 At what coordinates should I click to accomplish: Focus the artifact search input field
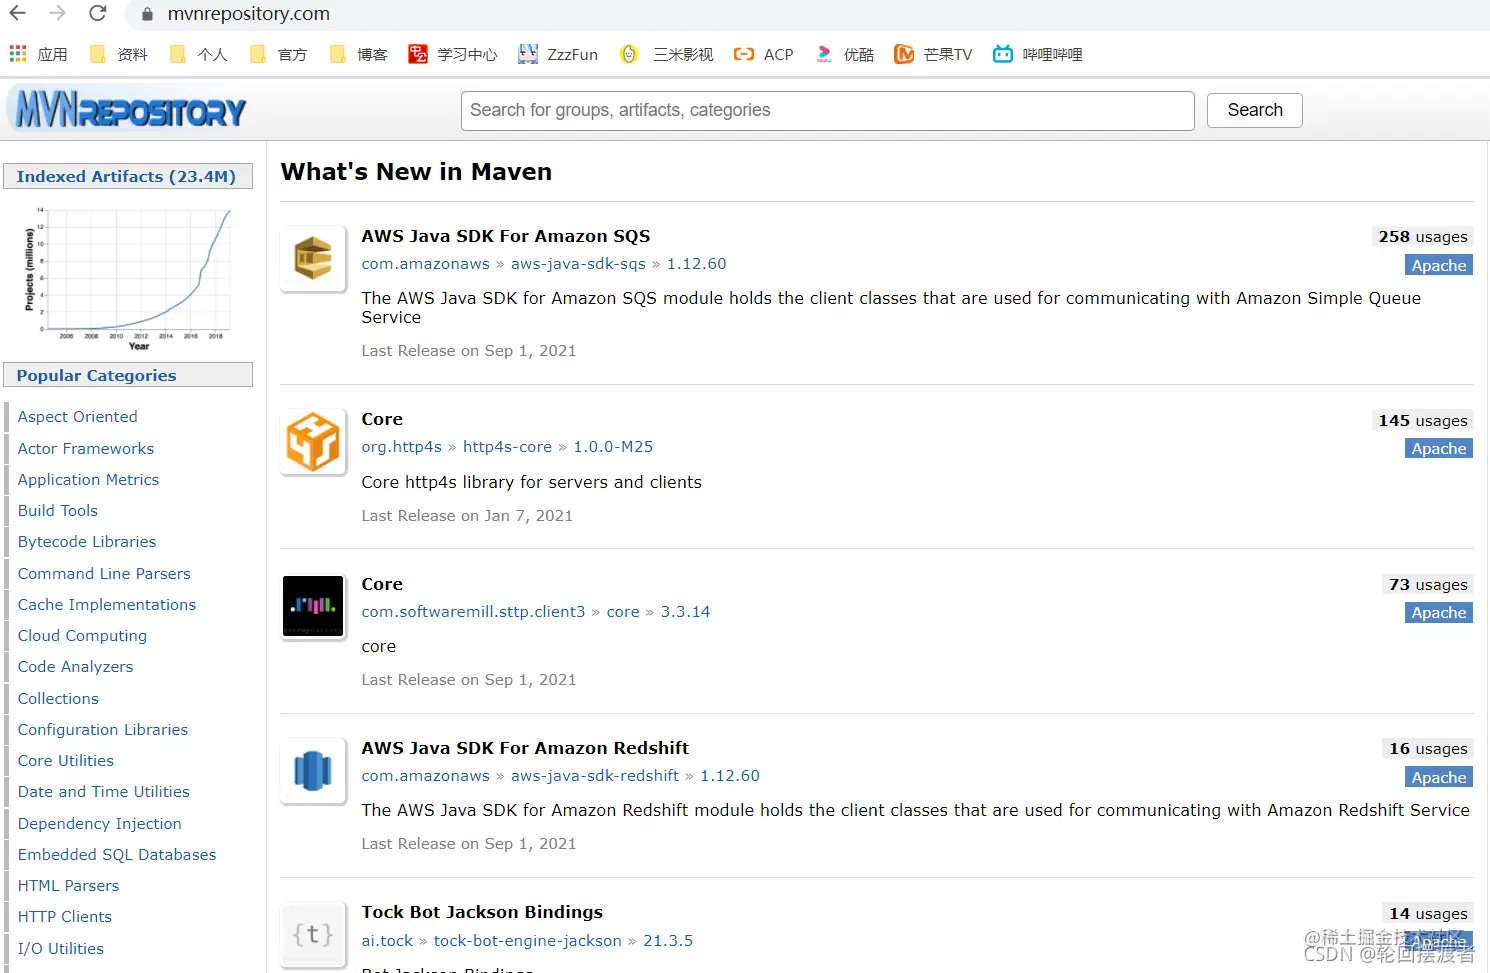[x=827, y=110]
